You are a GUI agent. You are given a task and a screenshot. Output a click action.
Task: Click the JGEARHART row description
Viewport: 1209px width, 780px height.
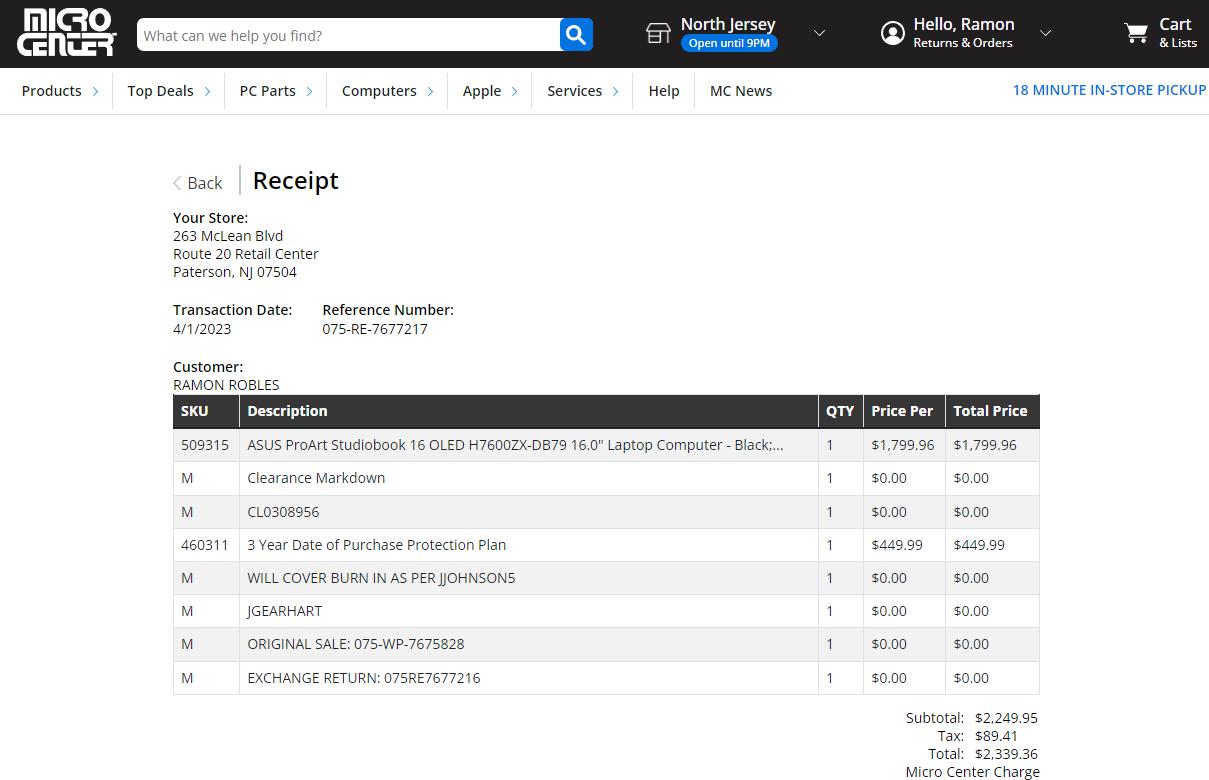pyautogui.click(x=285, y=611)
